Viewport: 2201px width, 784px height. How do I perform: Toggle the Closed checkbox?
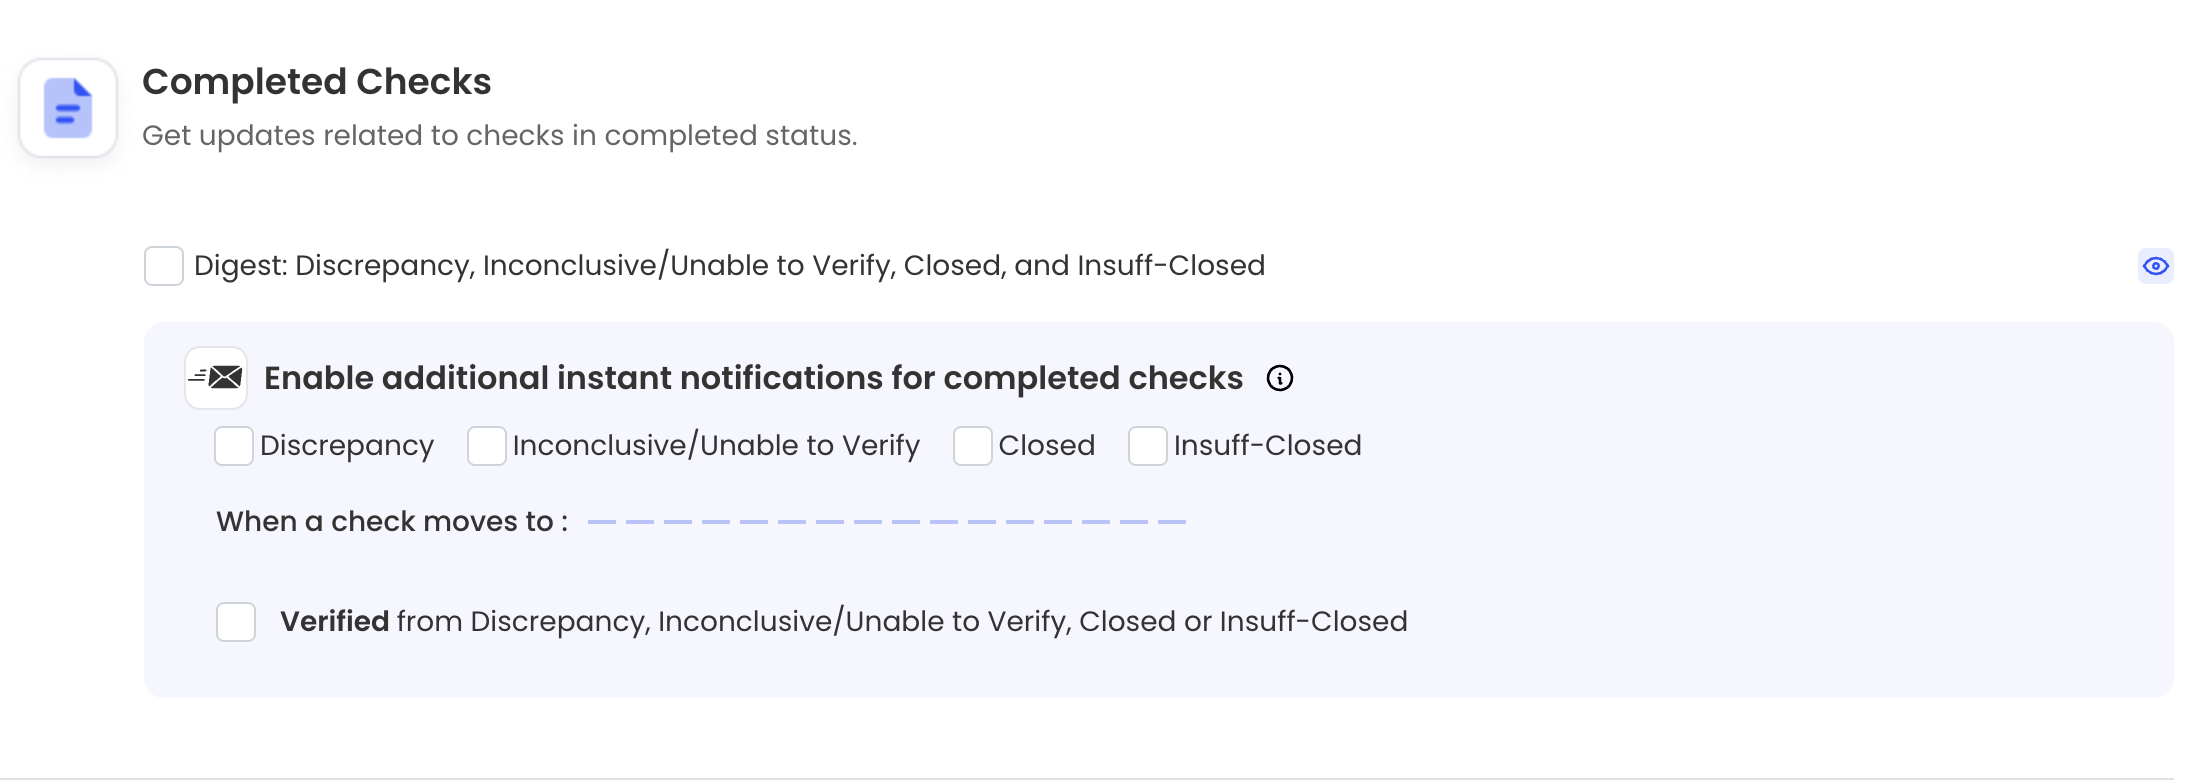(972, 446)
